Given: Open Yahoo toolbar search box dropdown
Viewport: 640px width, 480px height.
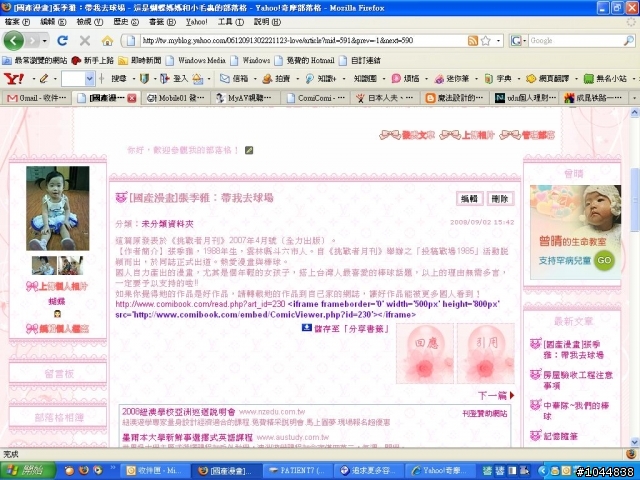Looking at the screenshot, I should 89,78.
